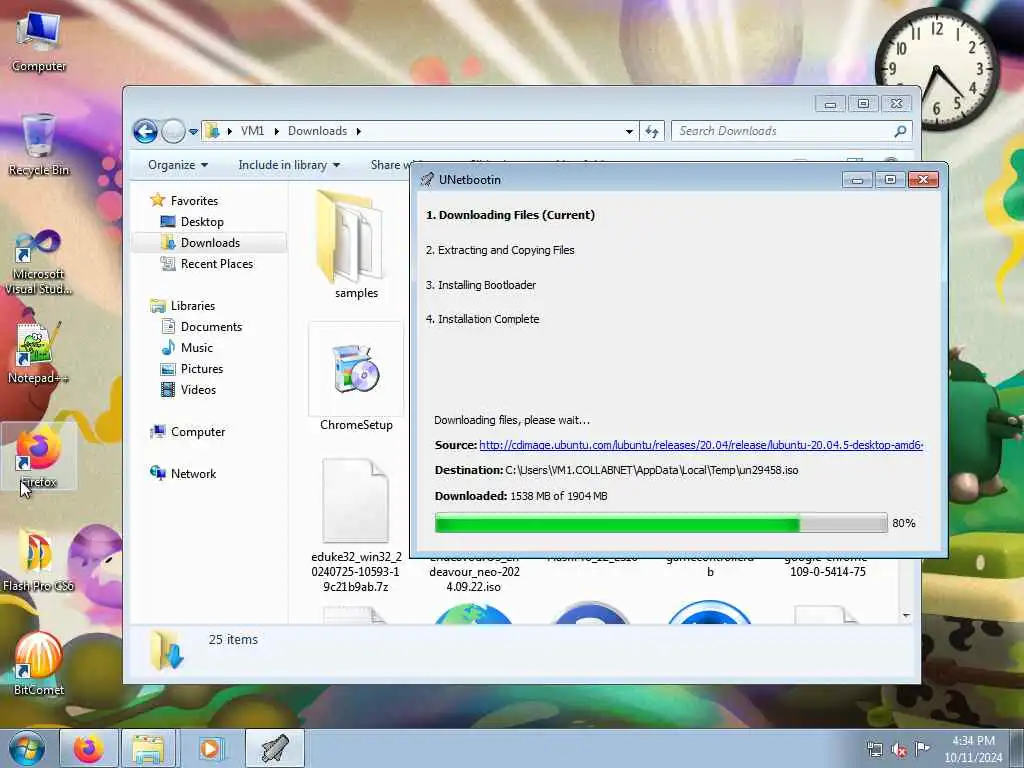The height and width of the screenshot is (768, 1024).
Task: Open the Windows Start menu
Action: [26, 748]
